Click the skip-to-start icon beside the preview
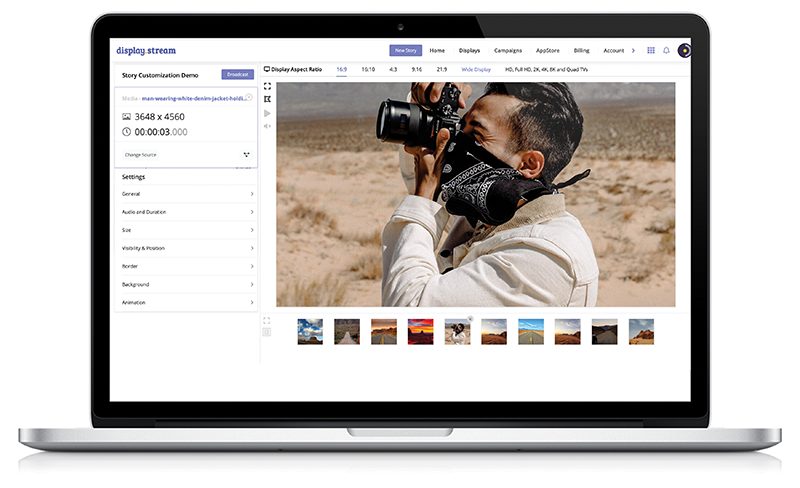 [x=267, y=99]
